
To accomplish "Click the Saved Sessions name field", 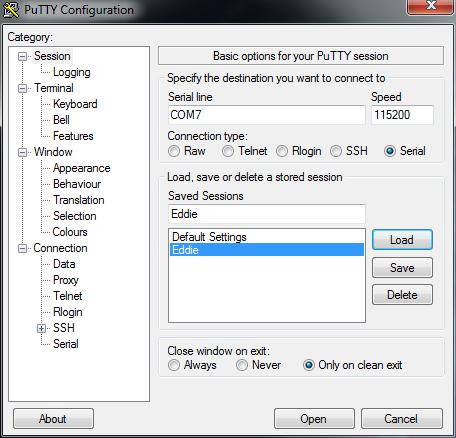I will [267, 214].
